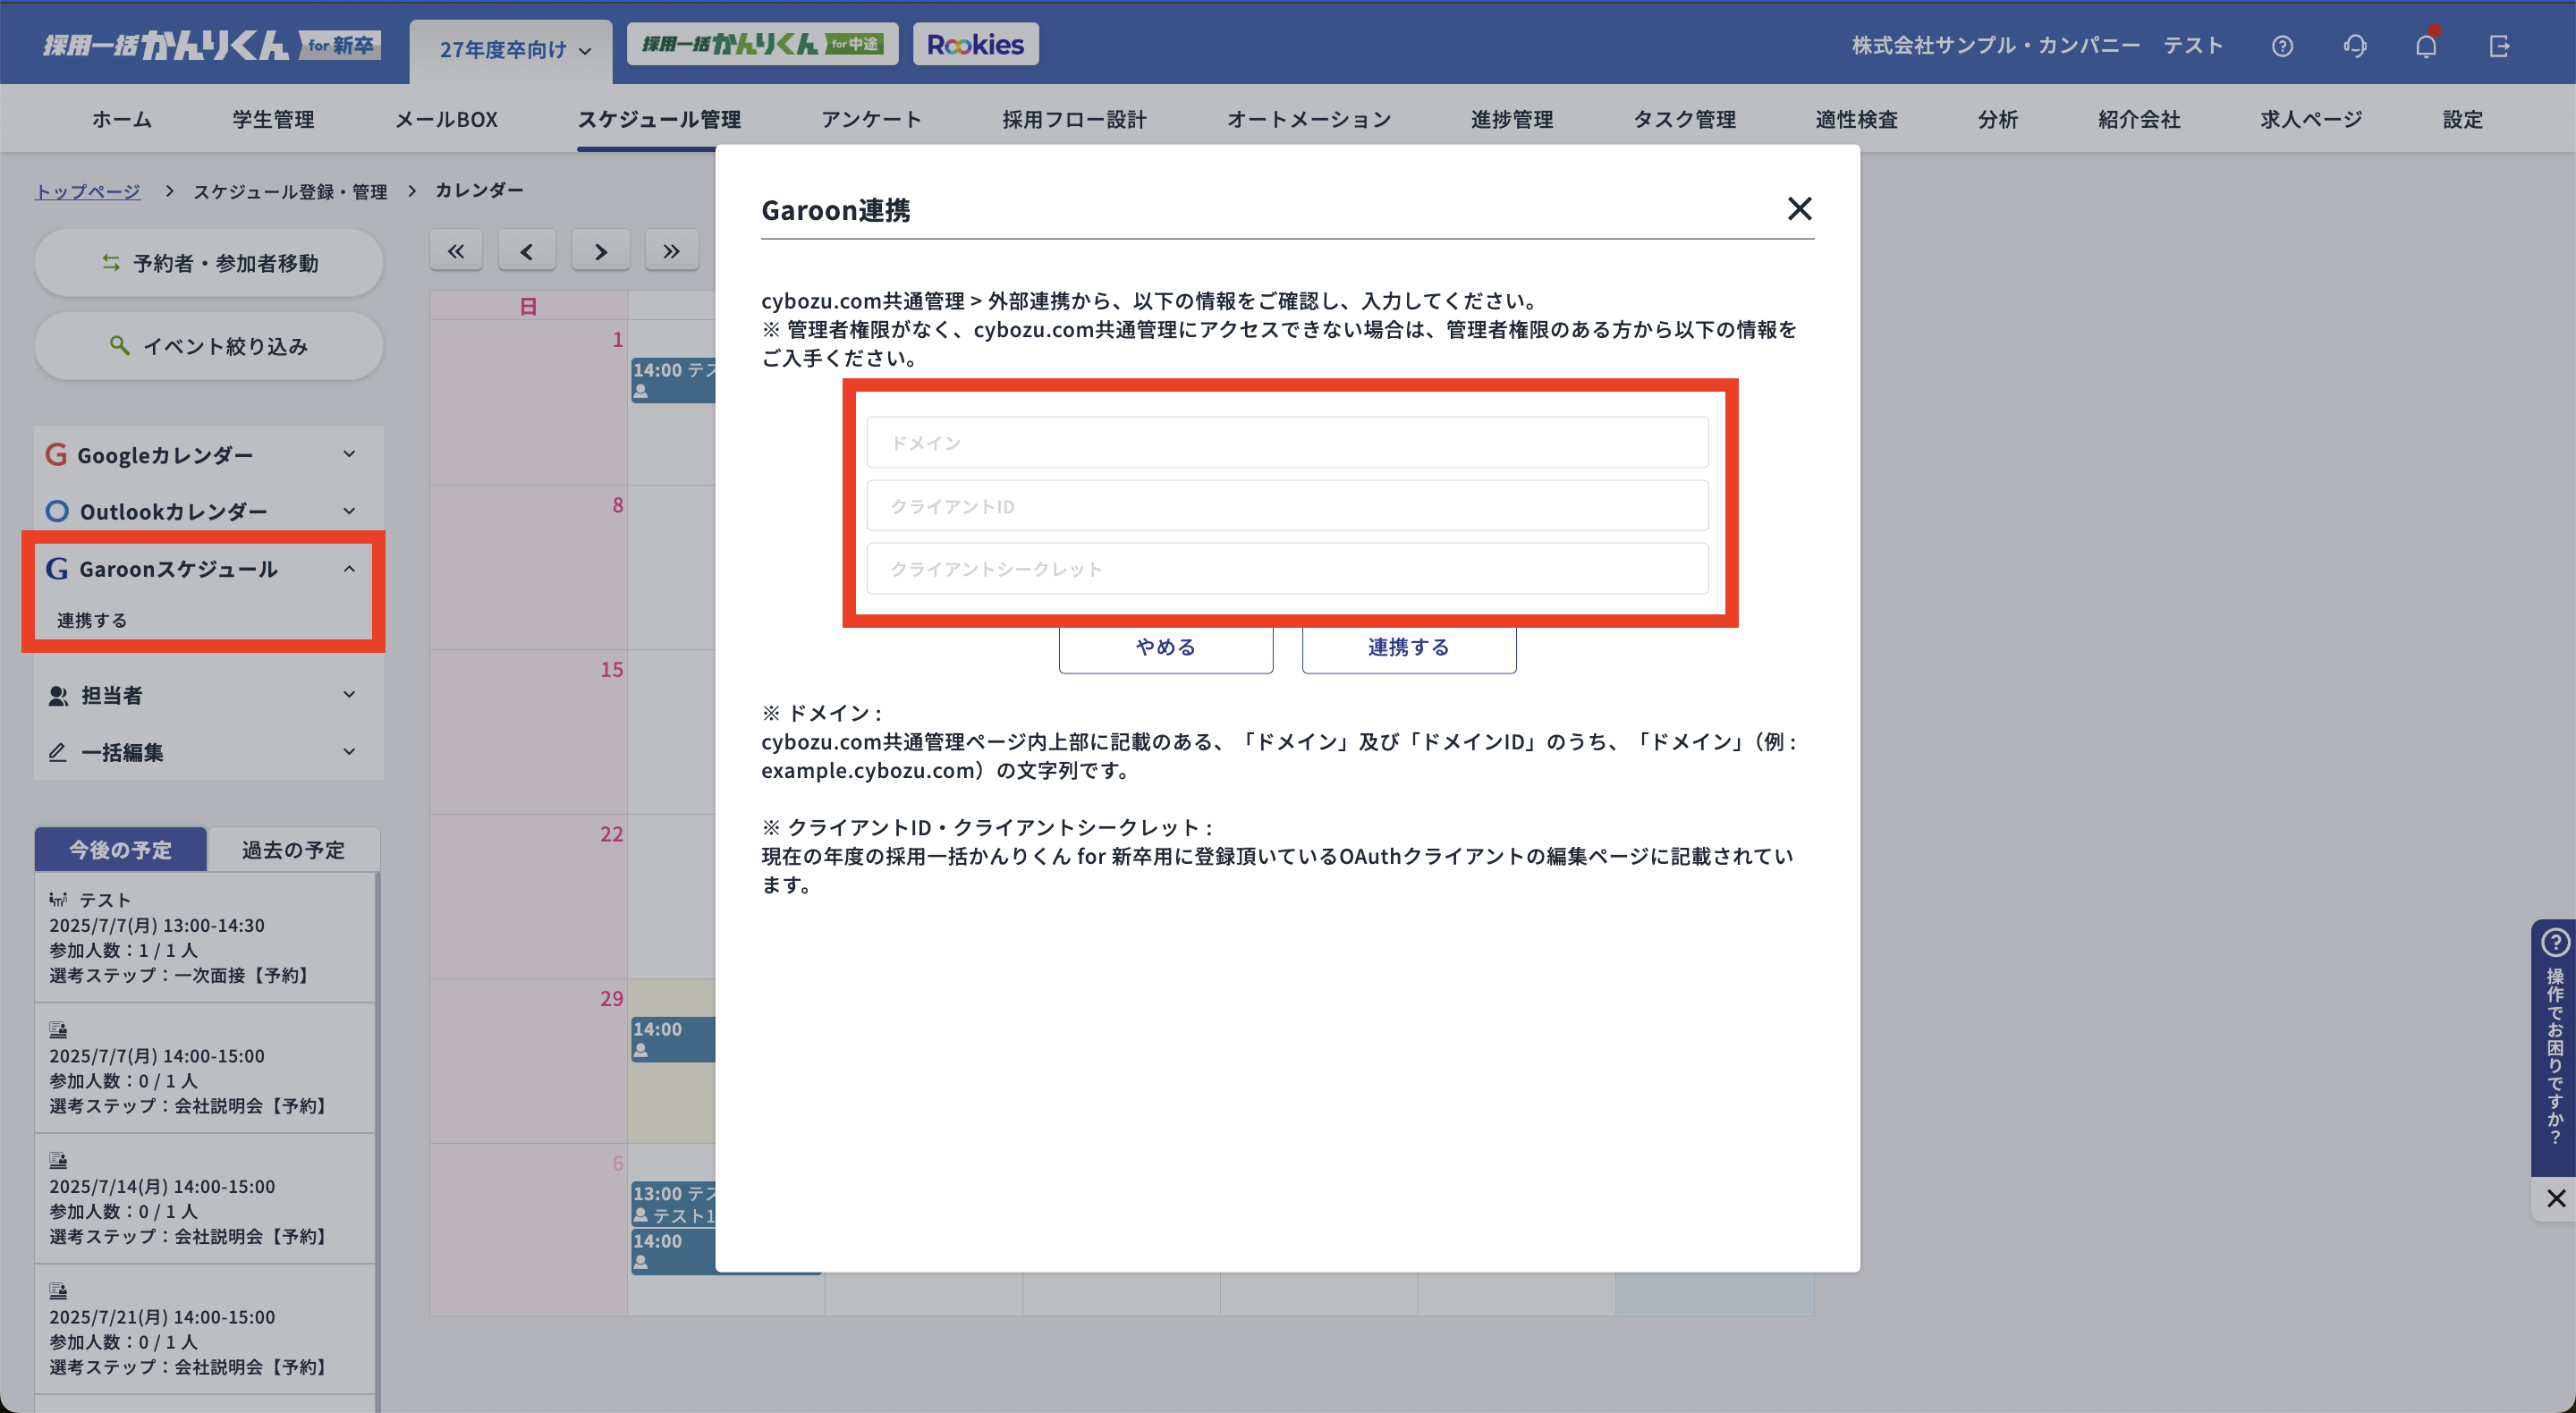Expand the Googleカレンダー section chevron

(x=349, y=454)
